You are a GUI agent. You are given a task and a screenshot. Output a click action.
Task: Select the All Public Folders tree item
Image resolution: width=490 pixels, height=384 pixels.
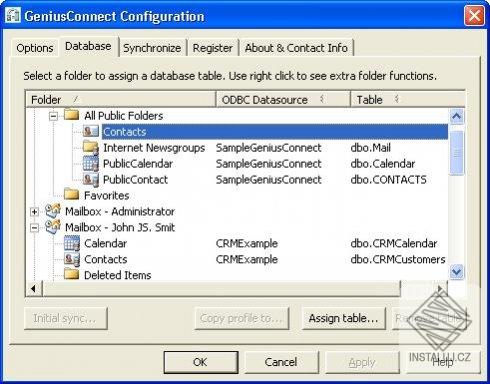(x=124, y=116)
